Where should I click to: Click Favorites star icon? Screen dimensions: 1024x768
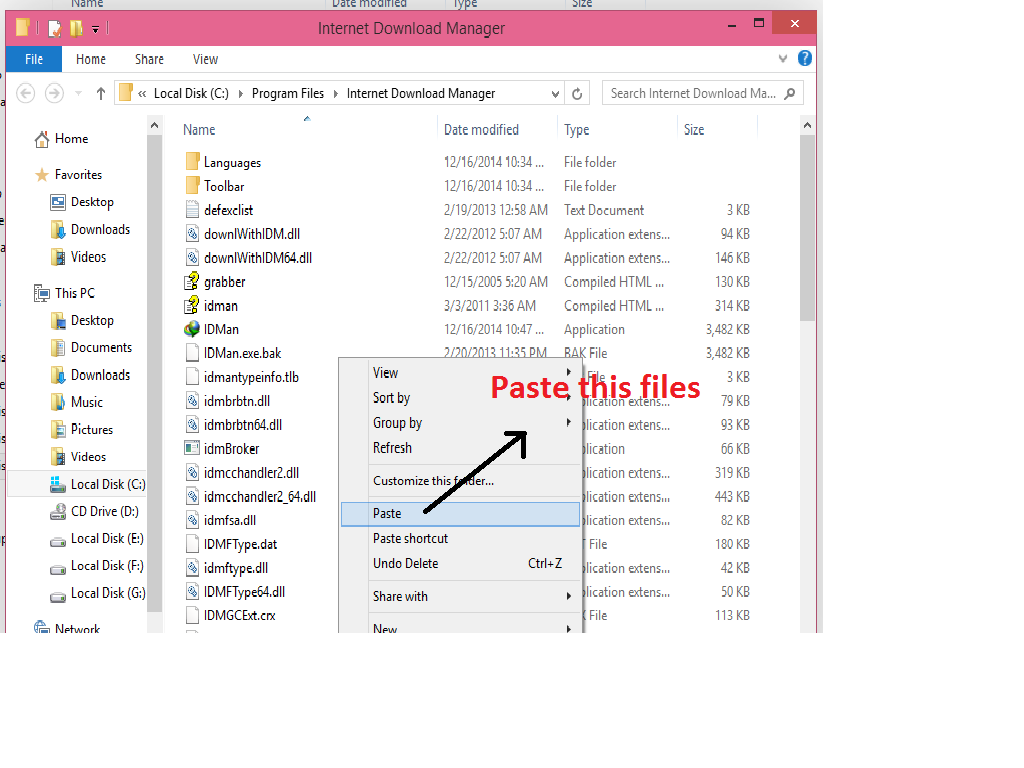[x=42, y=174]
